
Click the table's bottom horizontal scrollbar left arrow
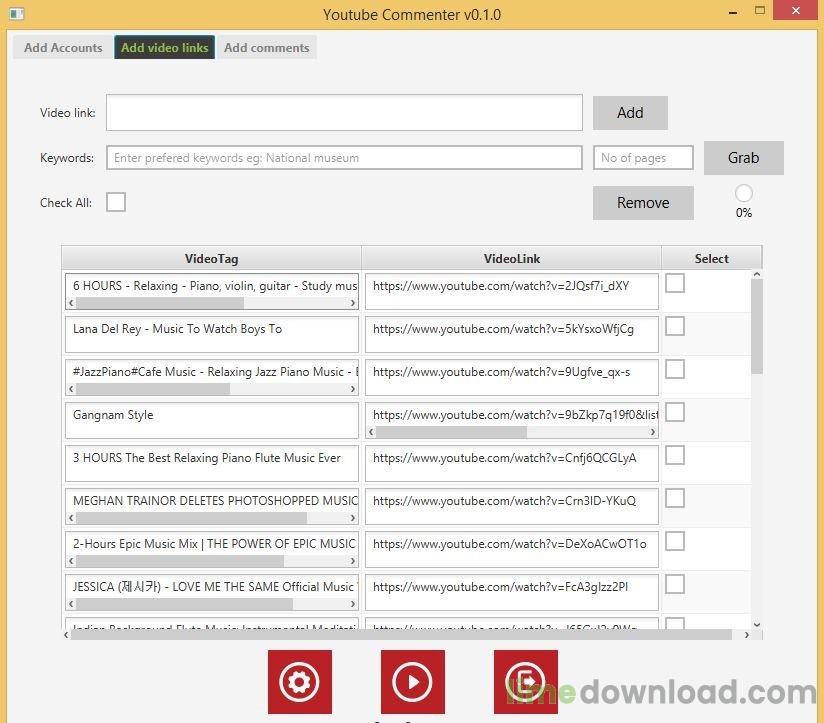coord(66,635)
